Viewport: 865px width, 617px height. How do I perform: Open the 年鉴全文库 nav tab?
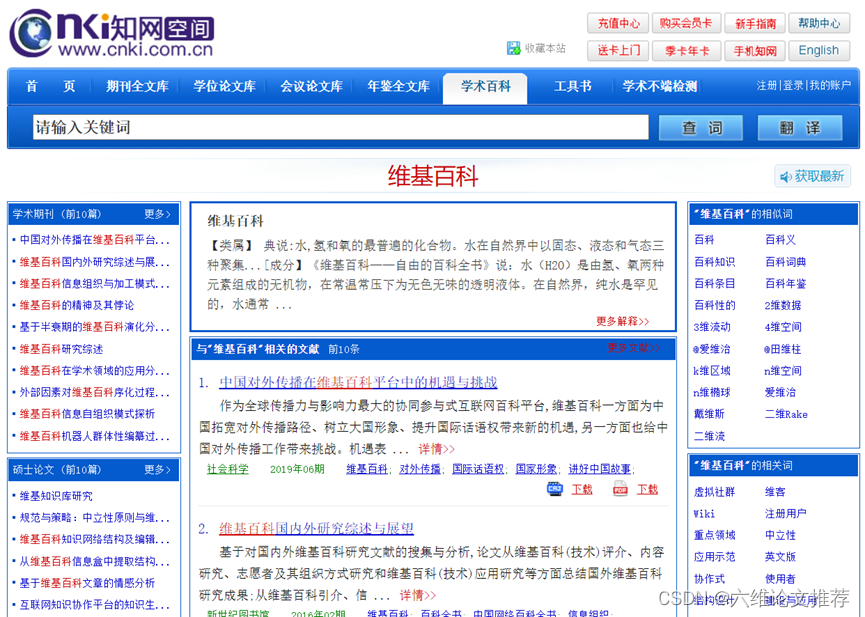(x=398, y=86)
